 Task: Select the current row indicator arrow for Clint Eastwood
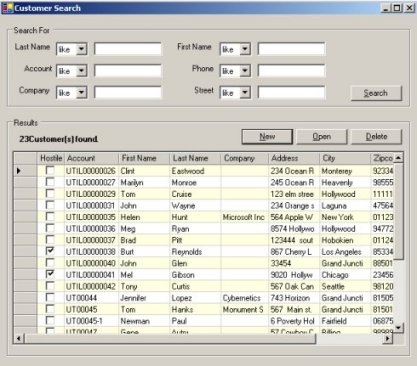19,171
